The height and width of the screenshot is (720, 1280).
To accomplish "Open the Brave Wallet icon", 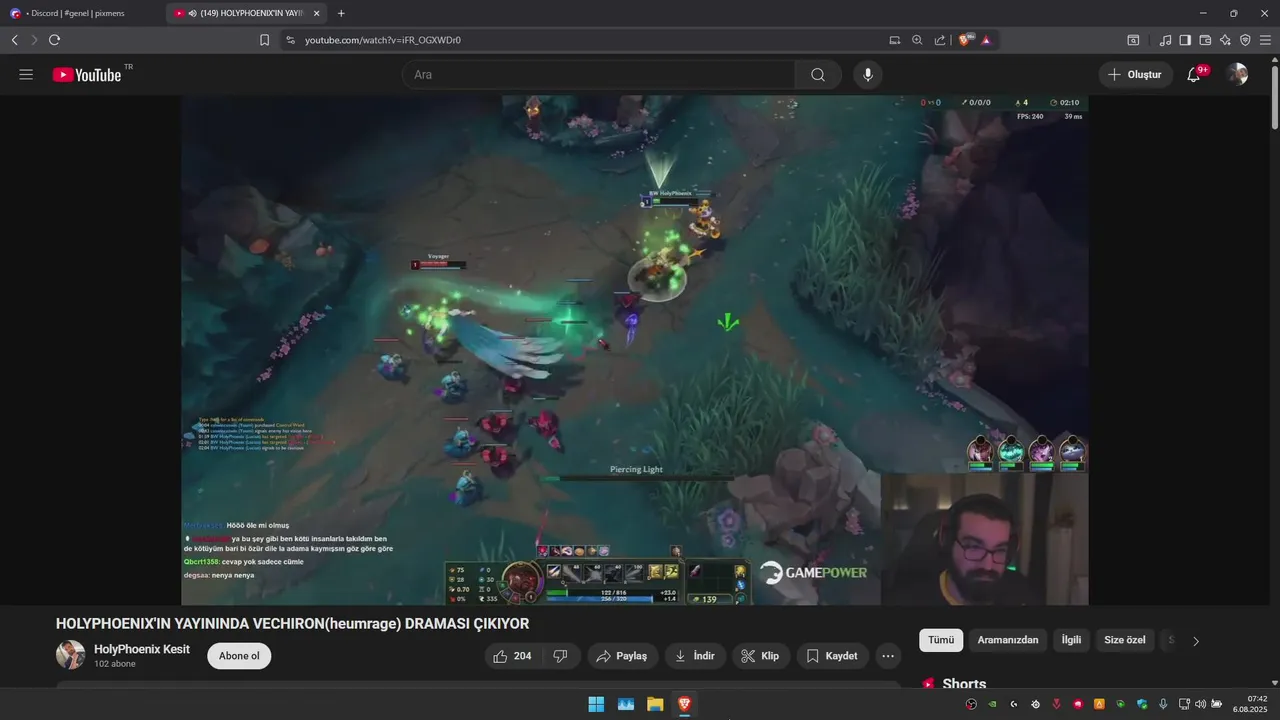I will pos(1205,40).
